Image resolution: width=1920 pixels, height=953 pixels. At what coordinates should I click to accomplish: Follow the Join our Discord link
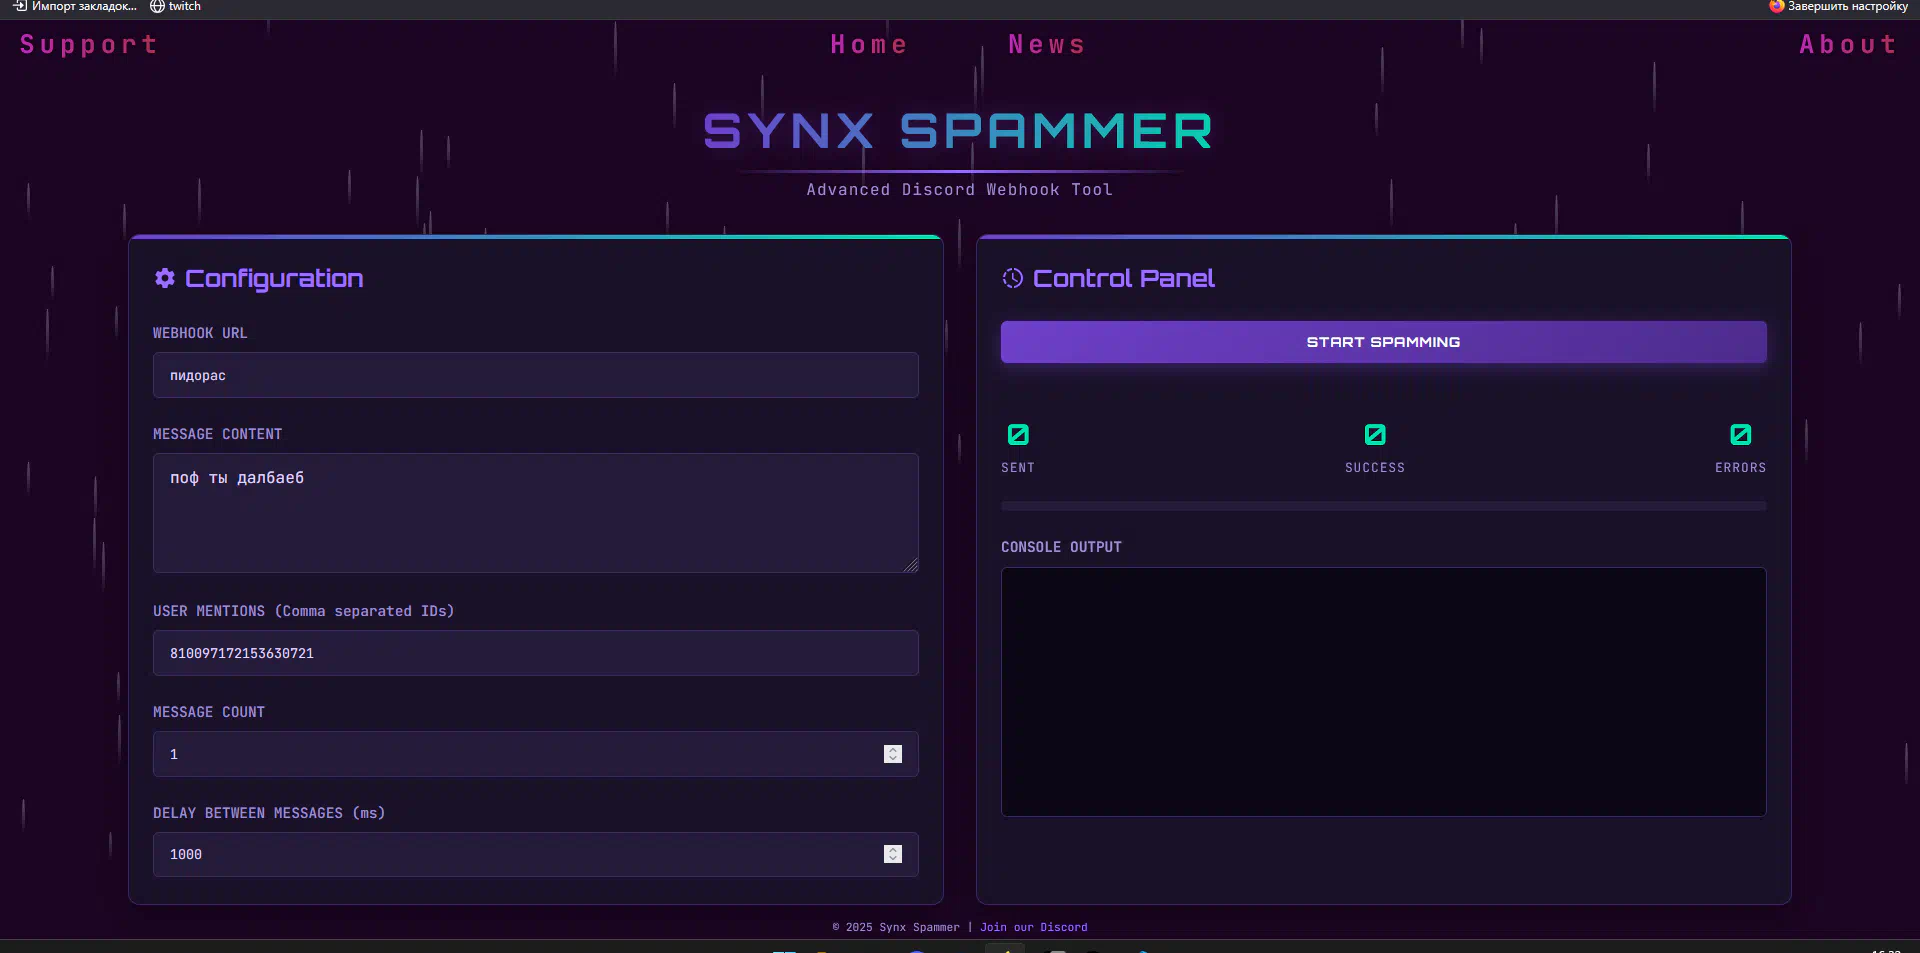(x=1033, y=927)
